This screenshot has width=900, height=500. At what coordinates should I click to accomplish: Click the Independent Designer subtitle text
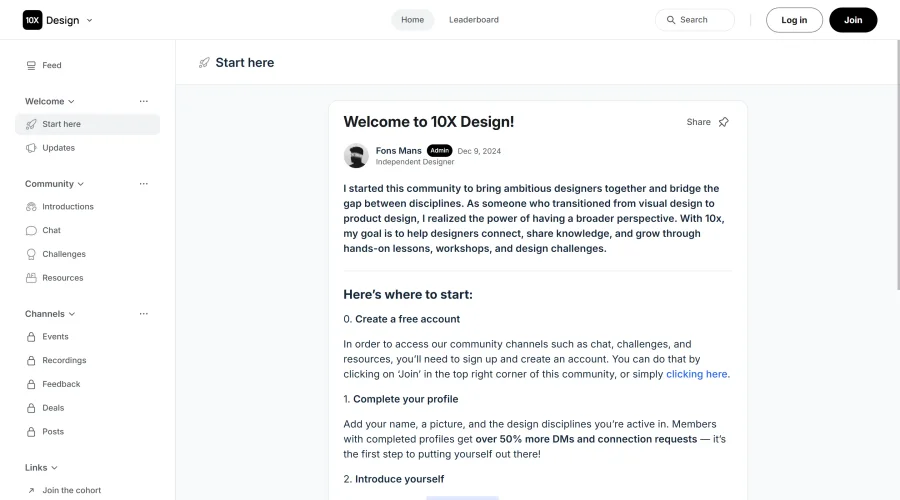414,162
